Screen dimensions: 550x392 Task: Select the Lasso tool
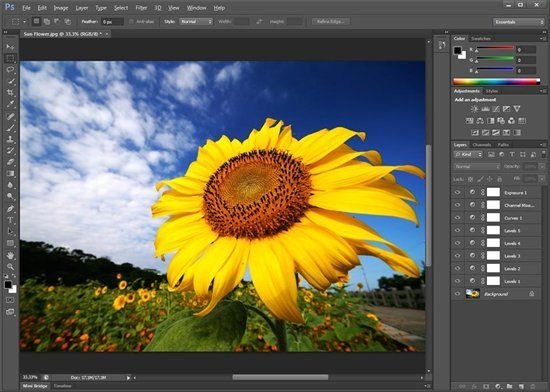tap(10, 70)
